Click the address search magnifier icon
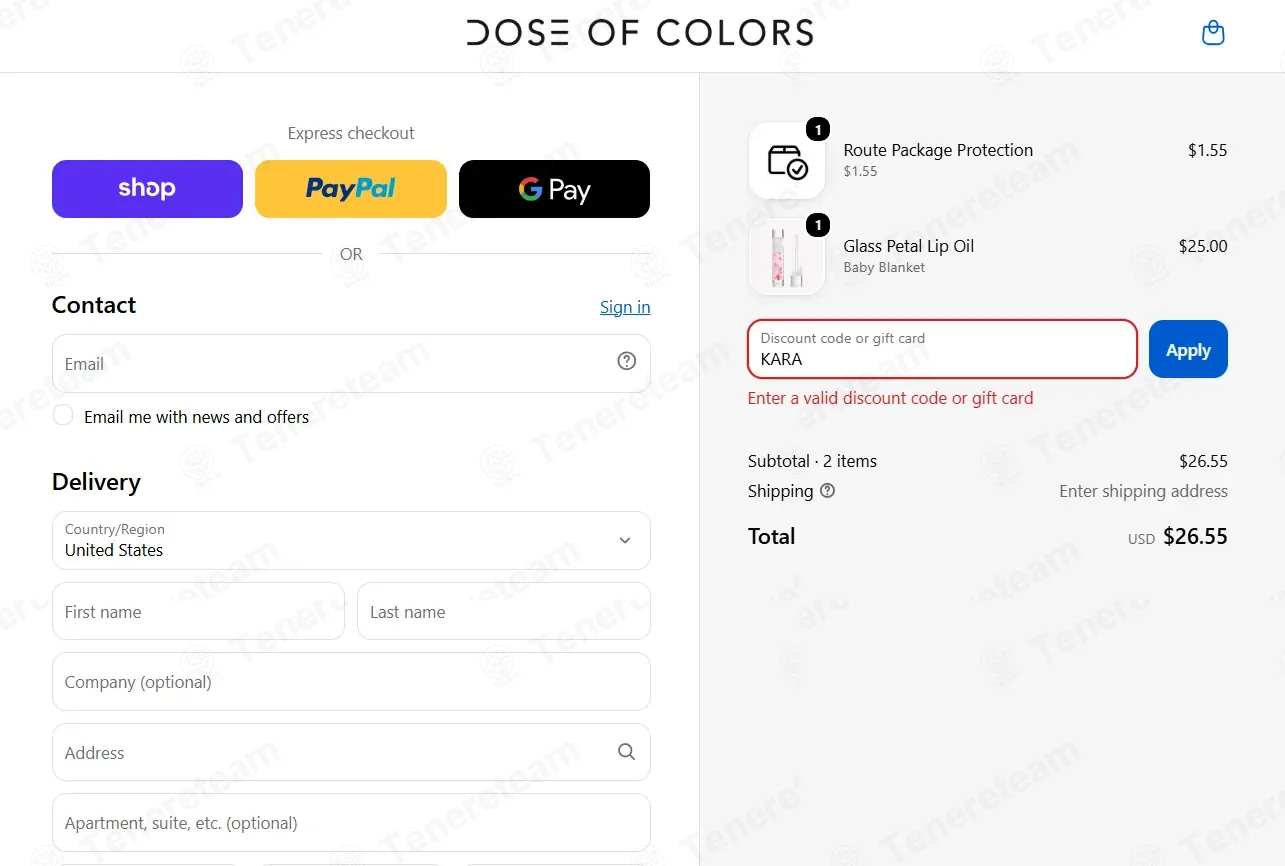1285x866 pixels. 627,751
